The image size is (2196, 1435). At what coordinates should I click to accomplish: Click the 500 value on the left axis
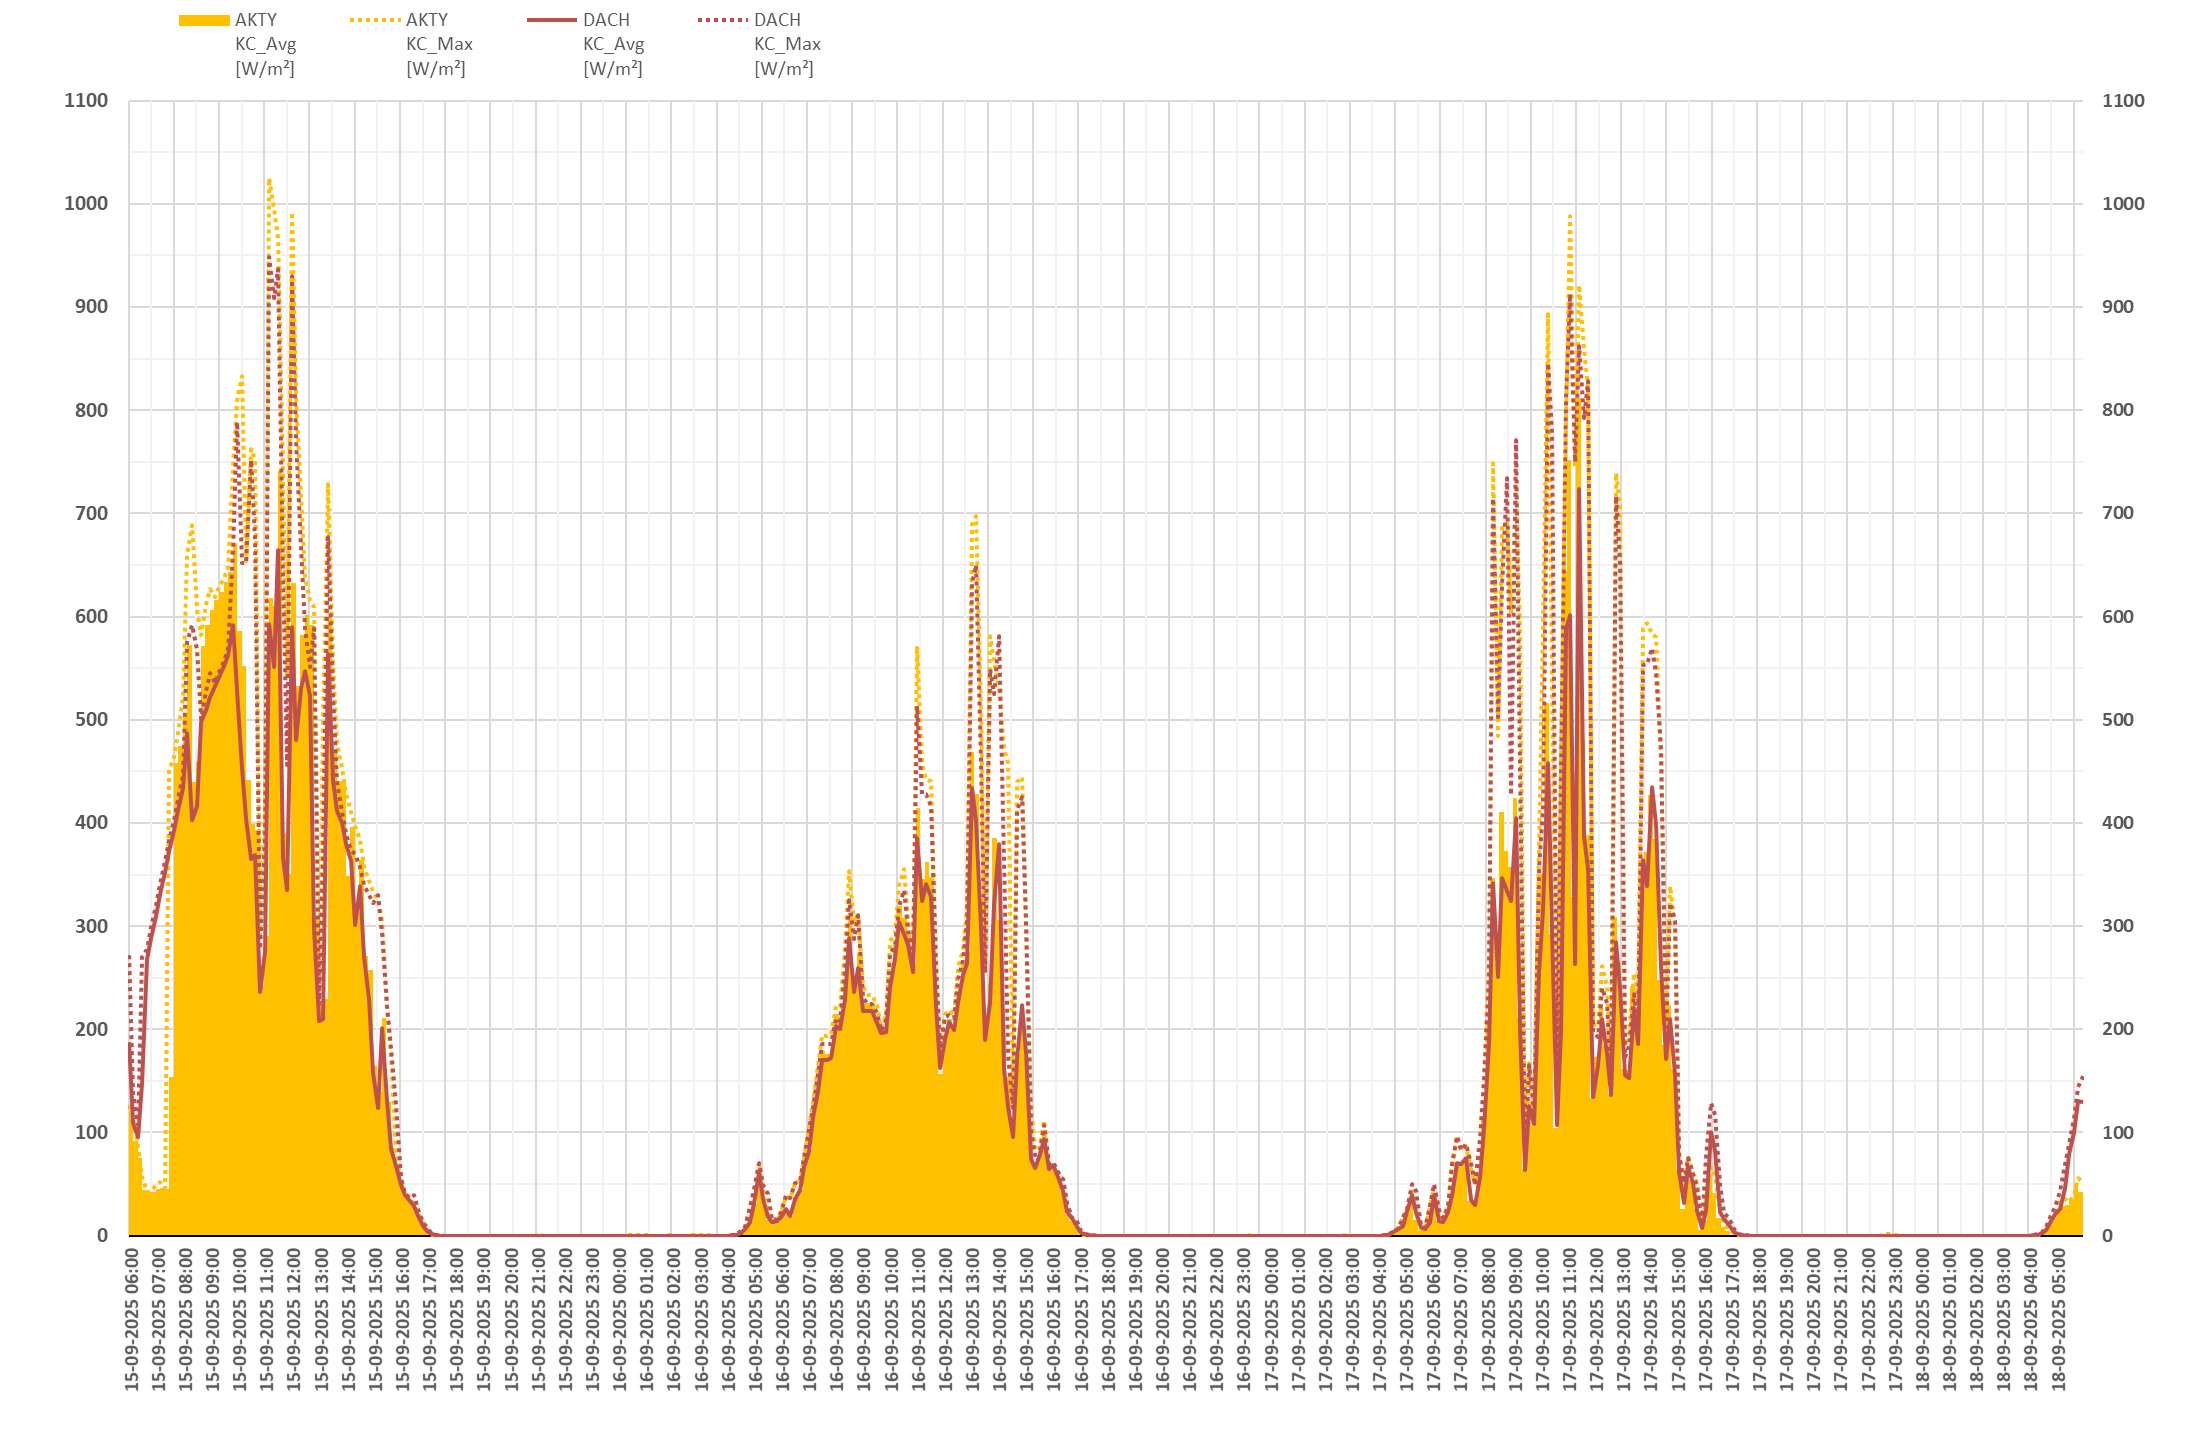[92, 719]
